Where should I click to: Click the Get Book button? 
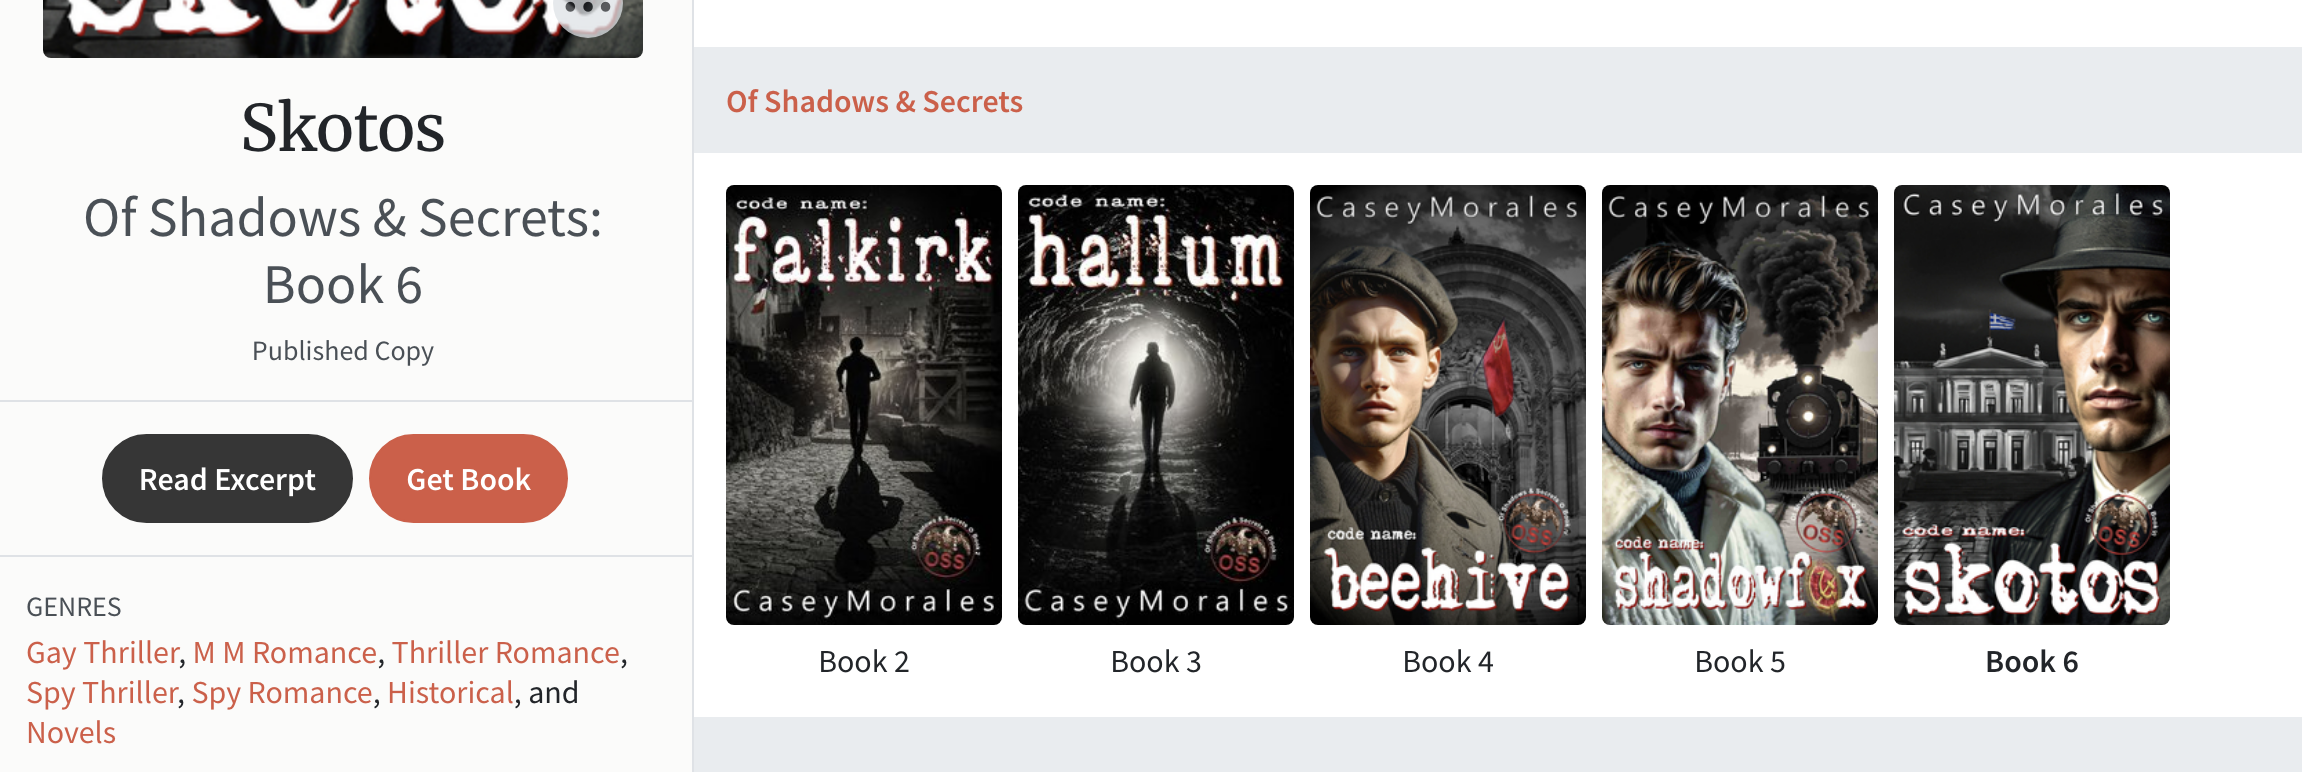[468, 479]
